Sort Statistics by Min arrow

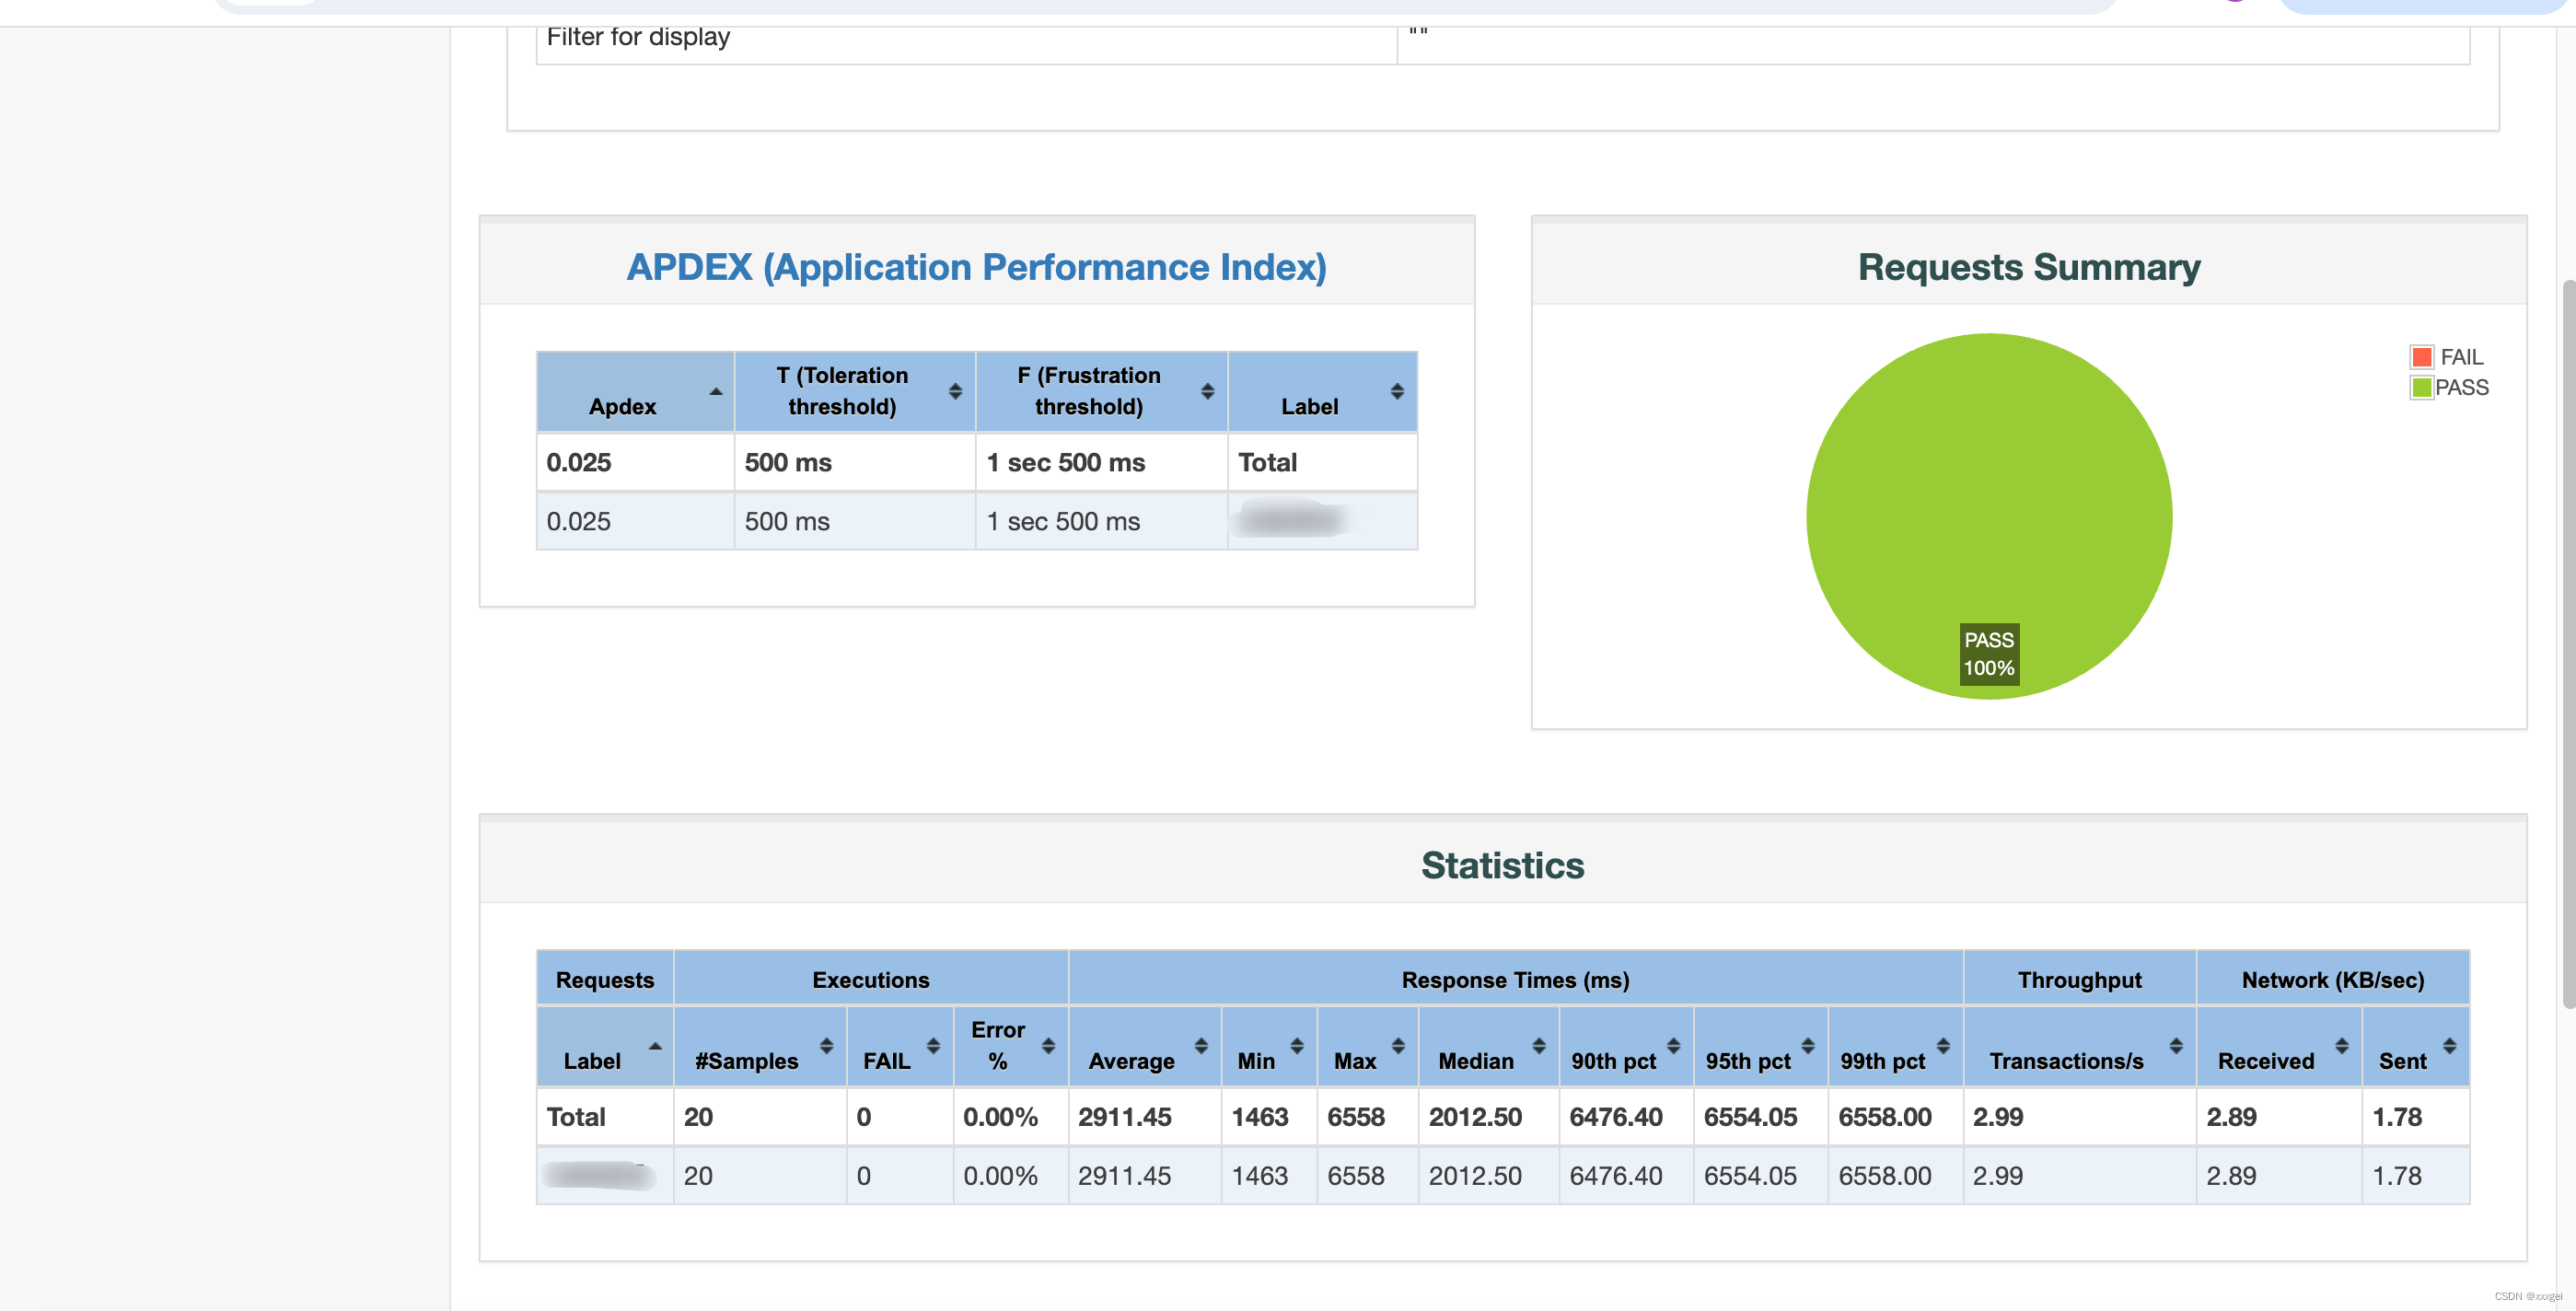pos(1296,1046)
